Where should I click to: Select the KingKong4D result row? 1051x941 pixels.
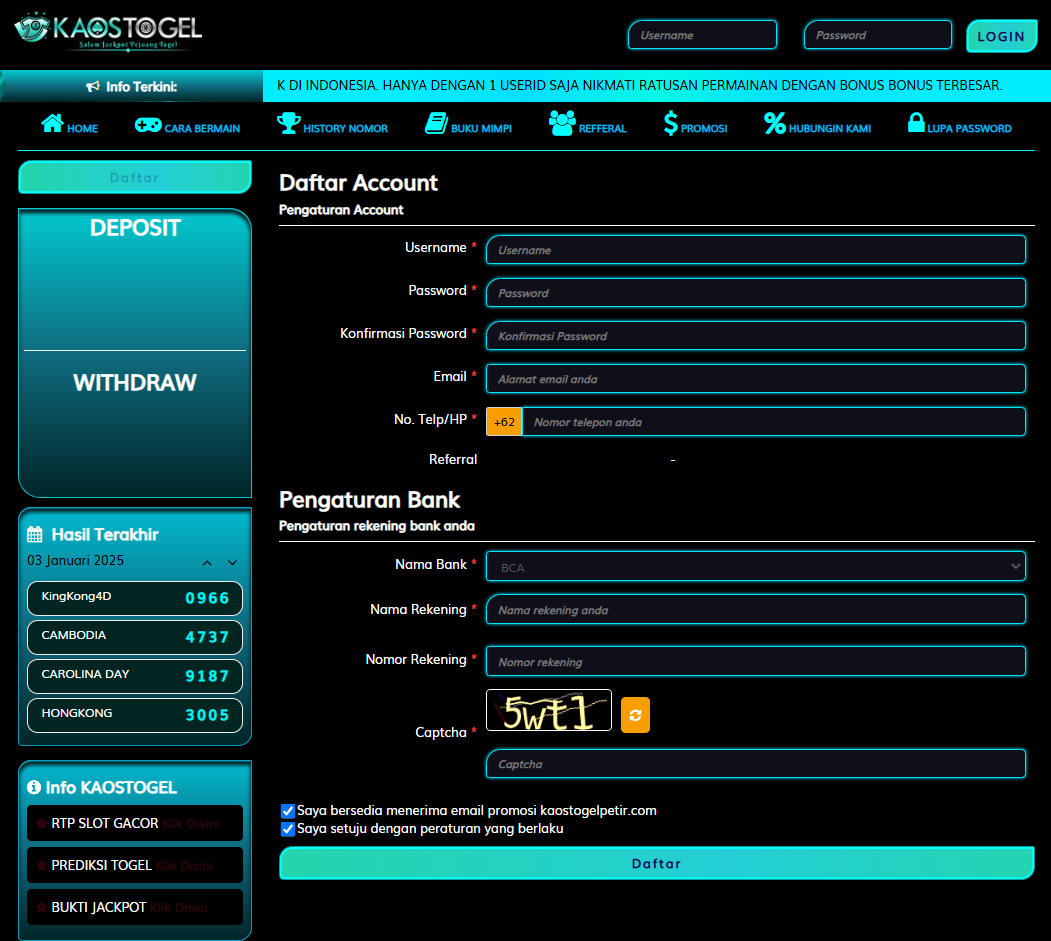tap(135, 599)
